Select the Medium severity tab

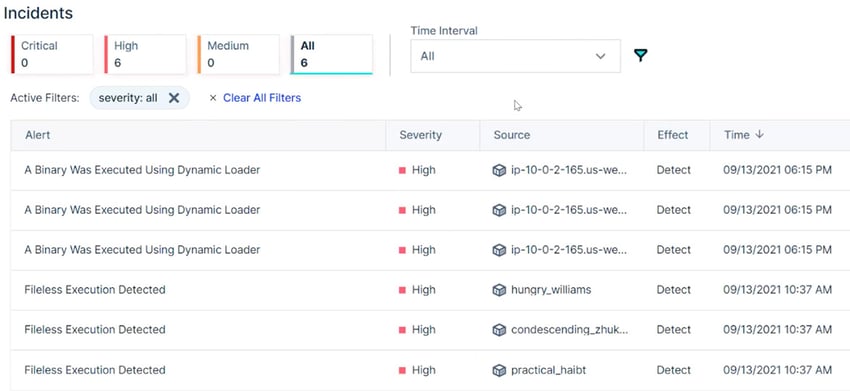[239, 54]
